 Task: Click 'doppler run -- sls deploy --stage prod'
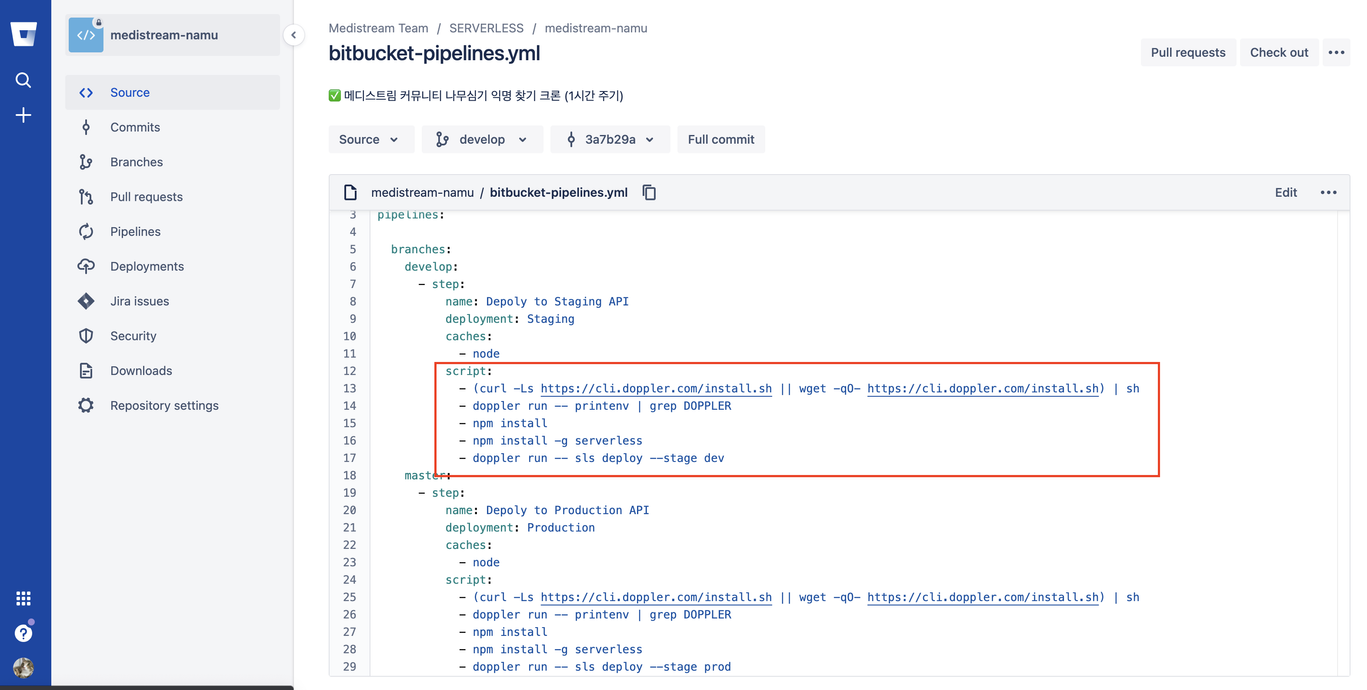point(602,667)
